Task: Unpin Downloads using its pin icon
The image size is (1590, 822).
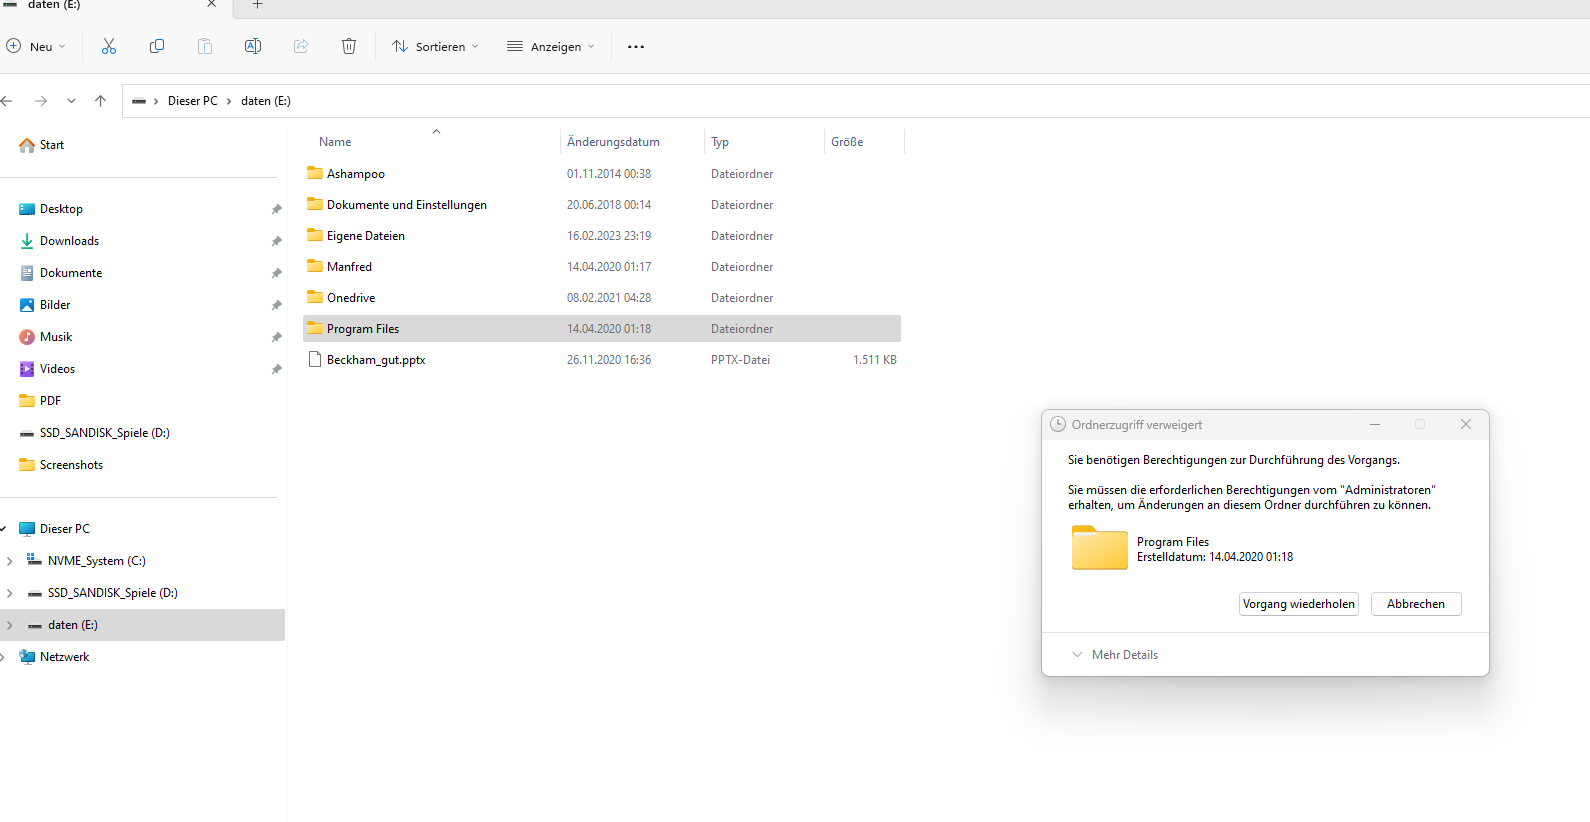Action: pos(276,241)
